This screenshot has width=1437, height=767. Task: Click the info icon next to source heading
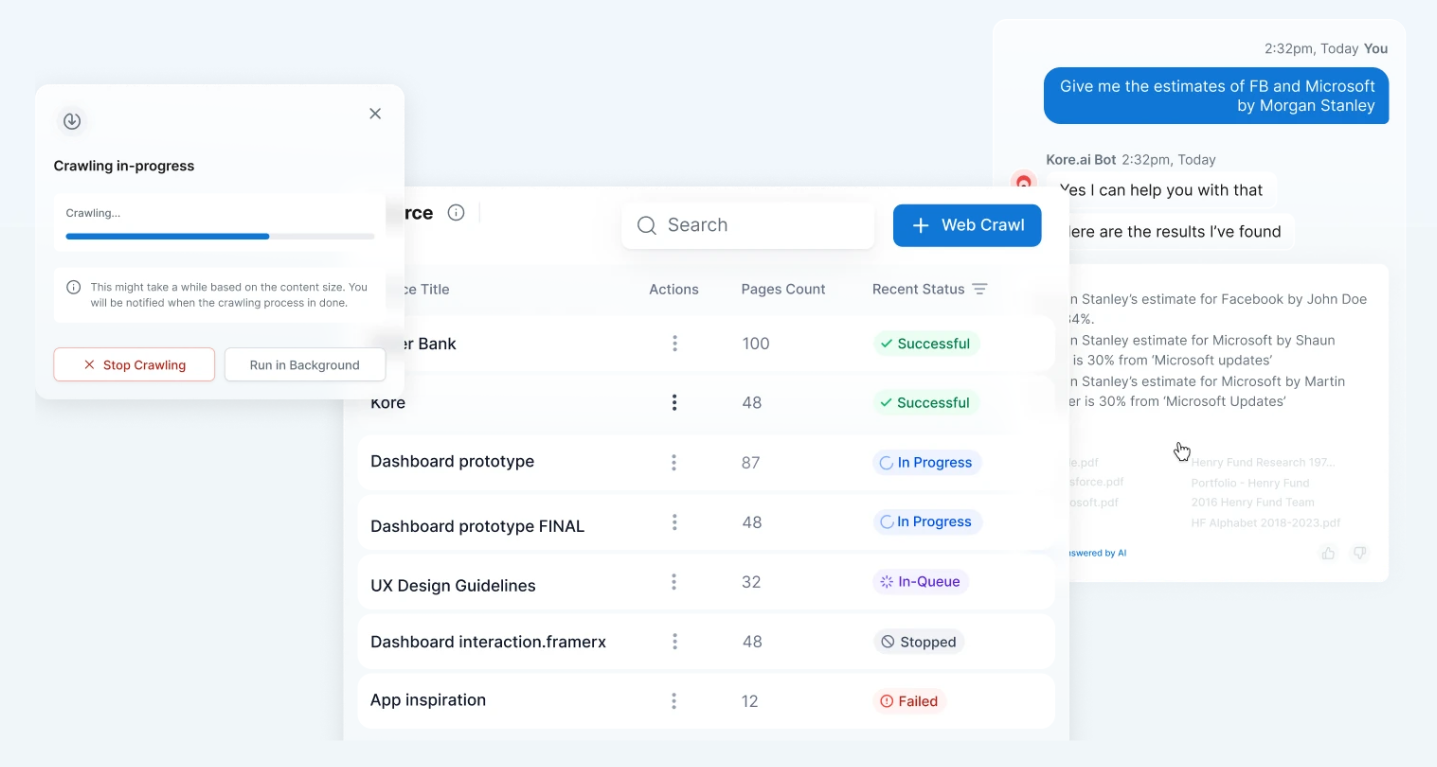pyautogui.click(x=456, y=212)
